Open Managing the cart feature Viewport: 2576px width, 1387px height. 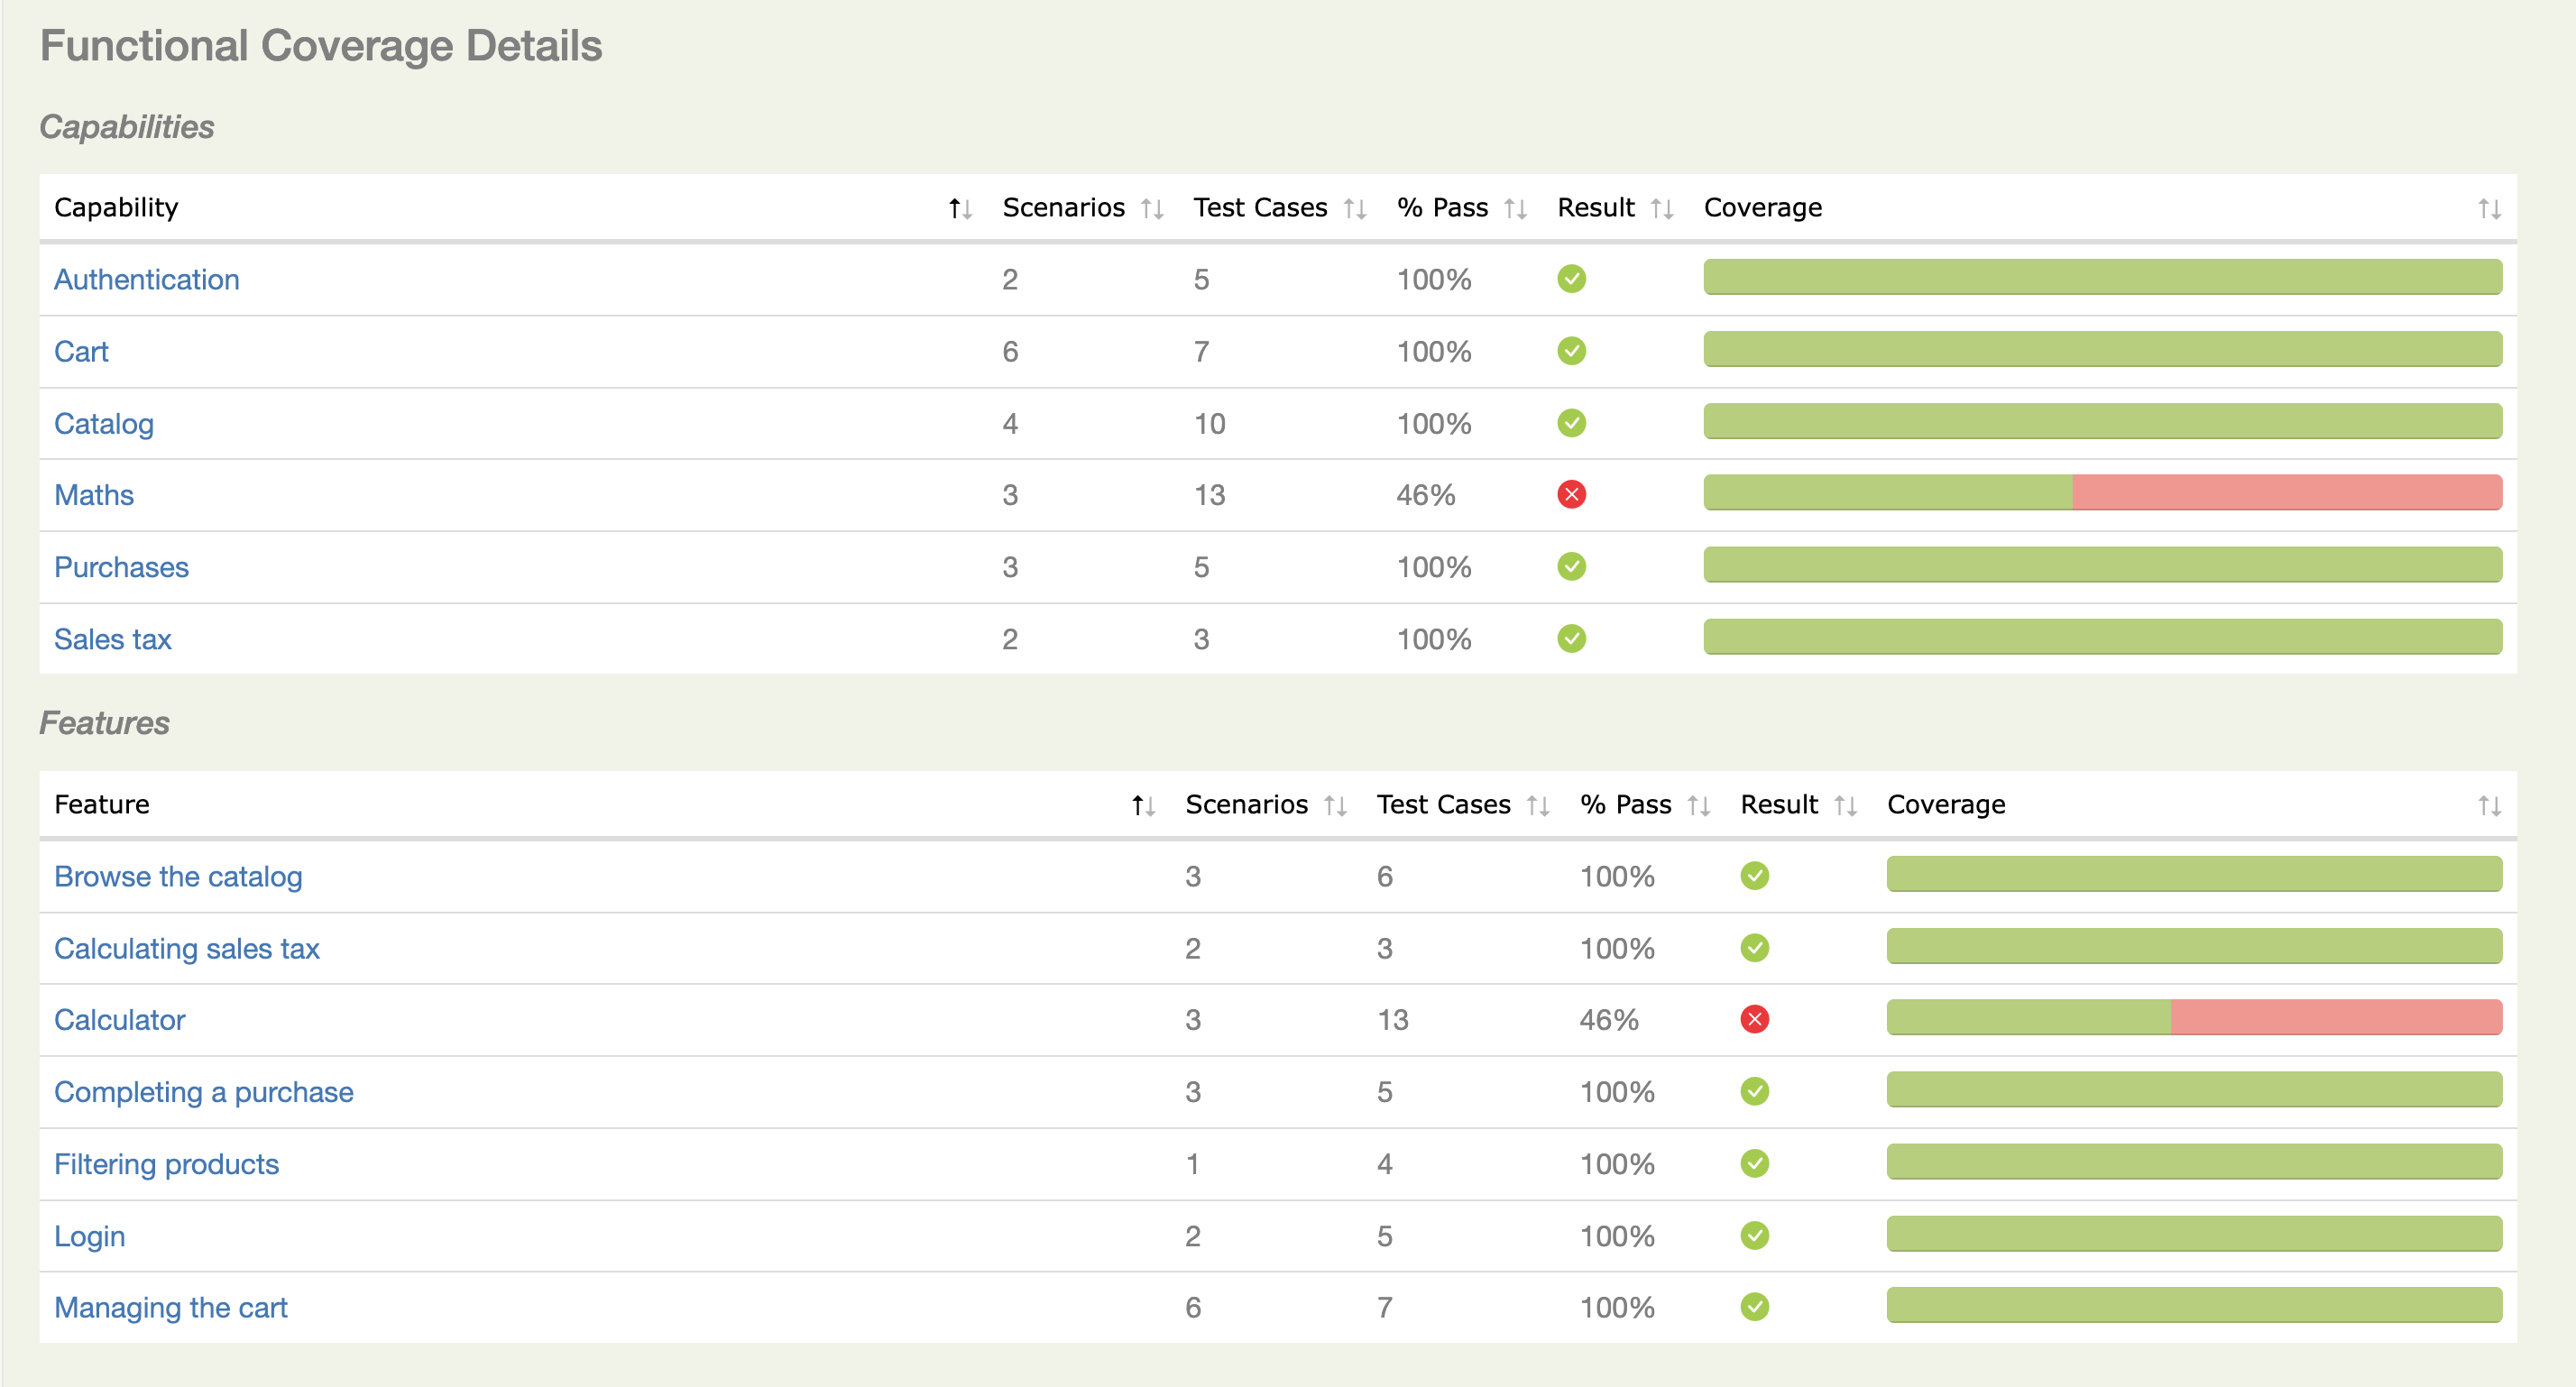pyautogui.click(x=171, y=1308)
